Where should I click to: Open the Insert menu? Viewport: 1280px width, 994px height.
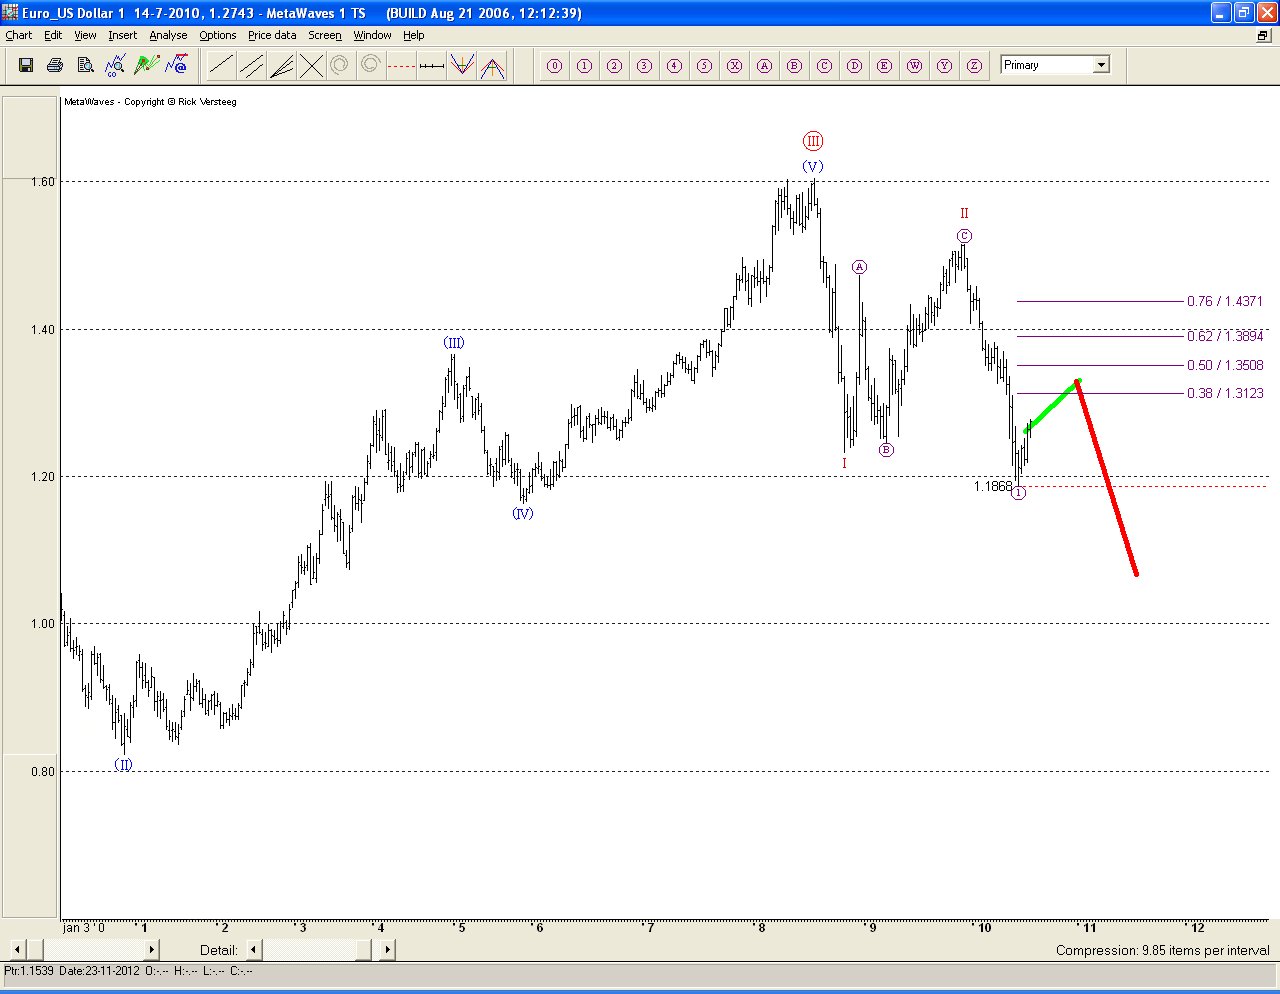point(123,35)
